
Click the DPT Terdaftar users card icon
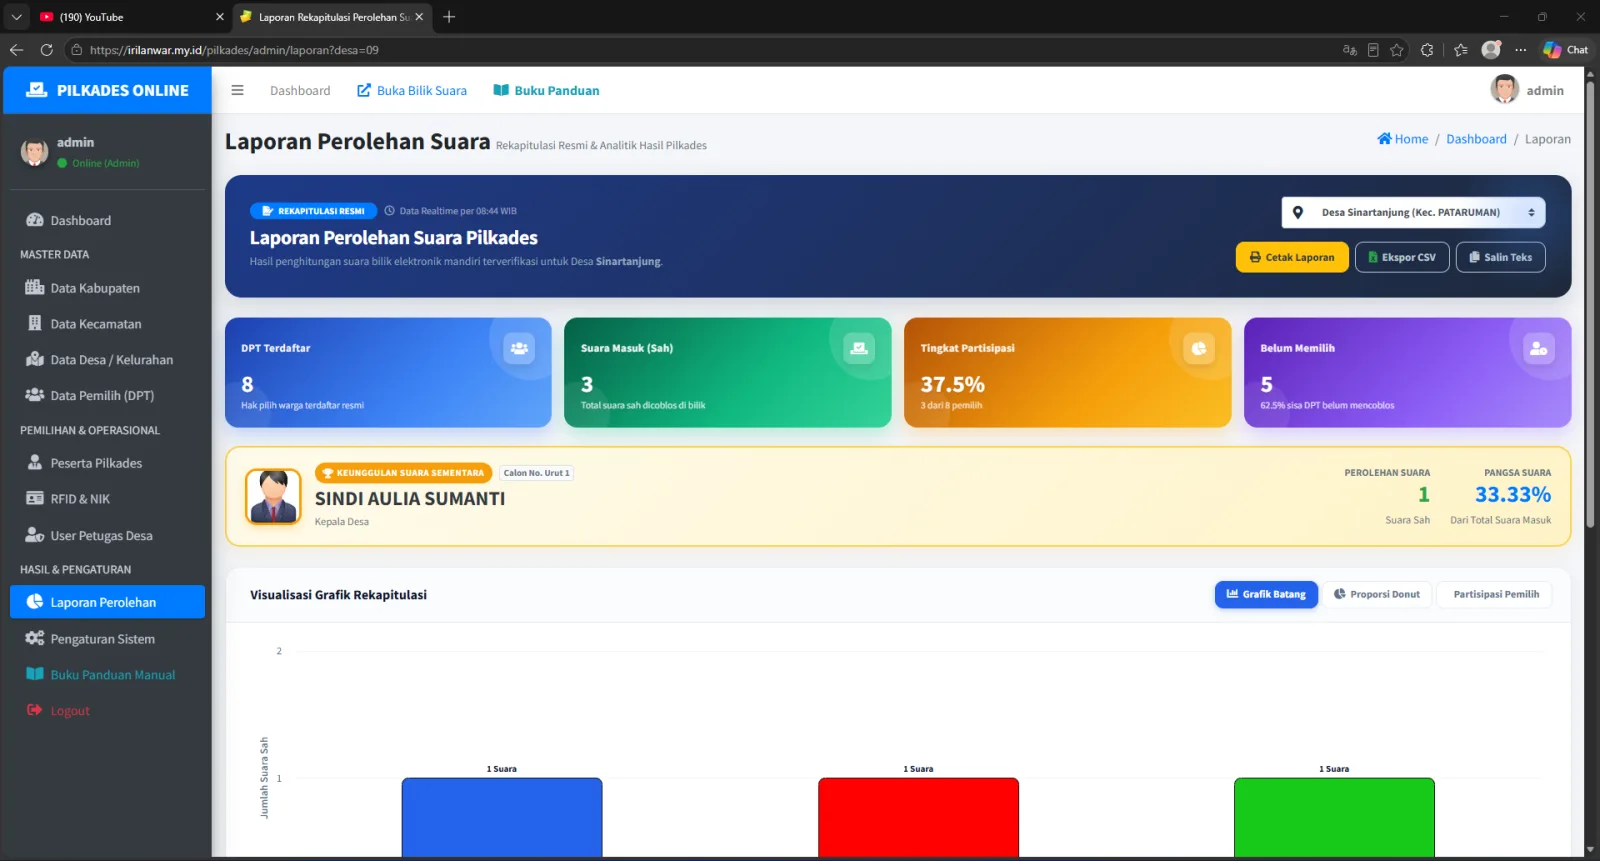tap(519, 348)
